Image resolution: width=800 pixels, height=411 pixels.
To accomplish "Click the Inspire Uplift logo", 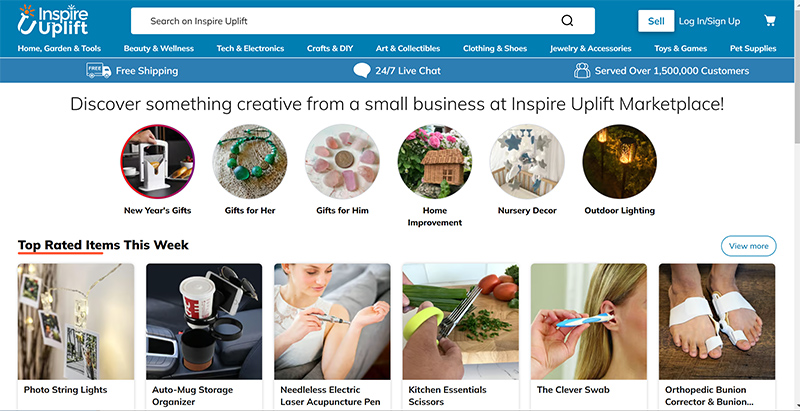I will click(53, 21).
